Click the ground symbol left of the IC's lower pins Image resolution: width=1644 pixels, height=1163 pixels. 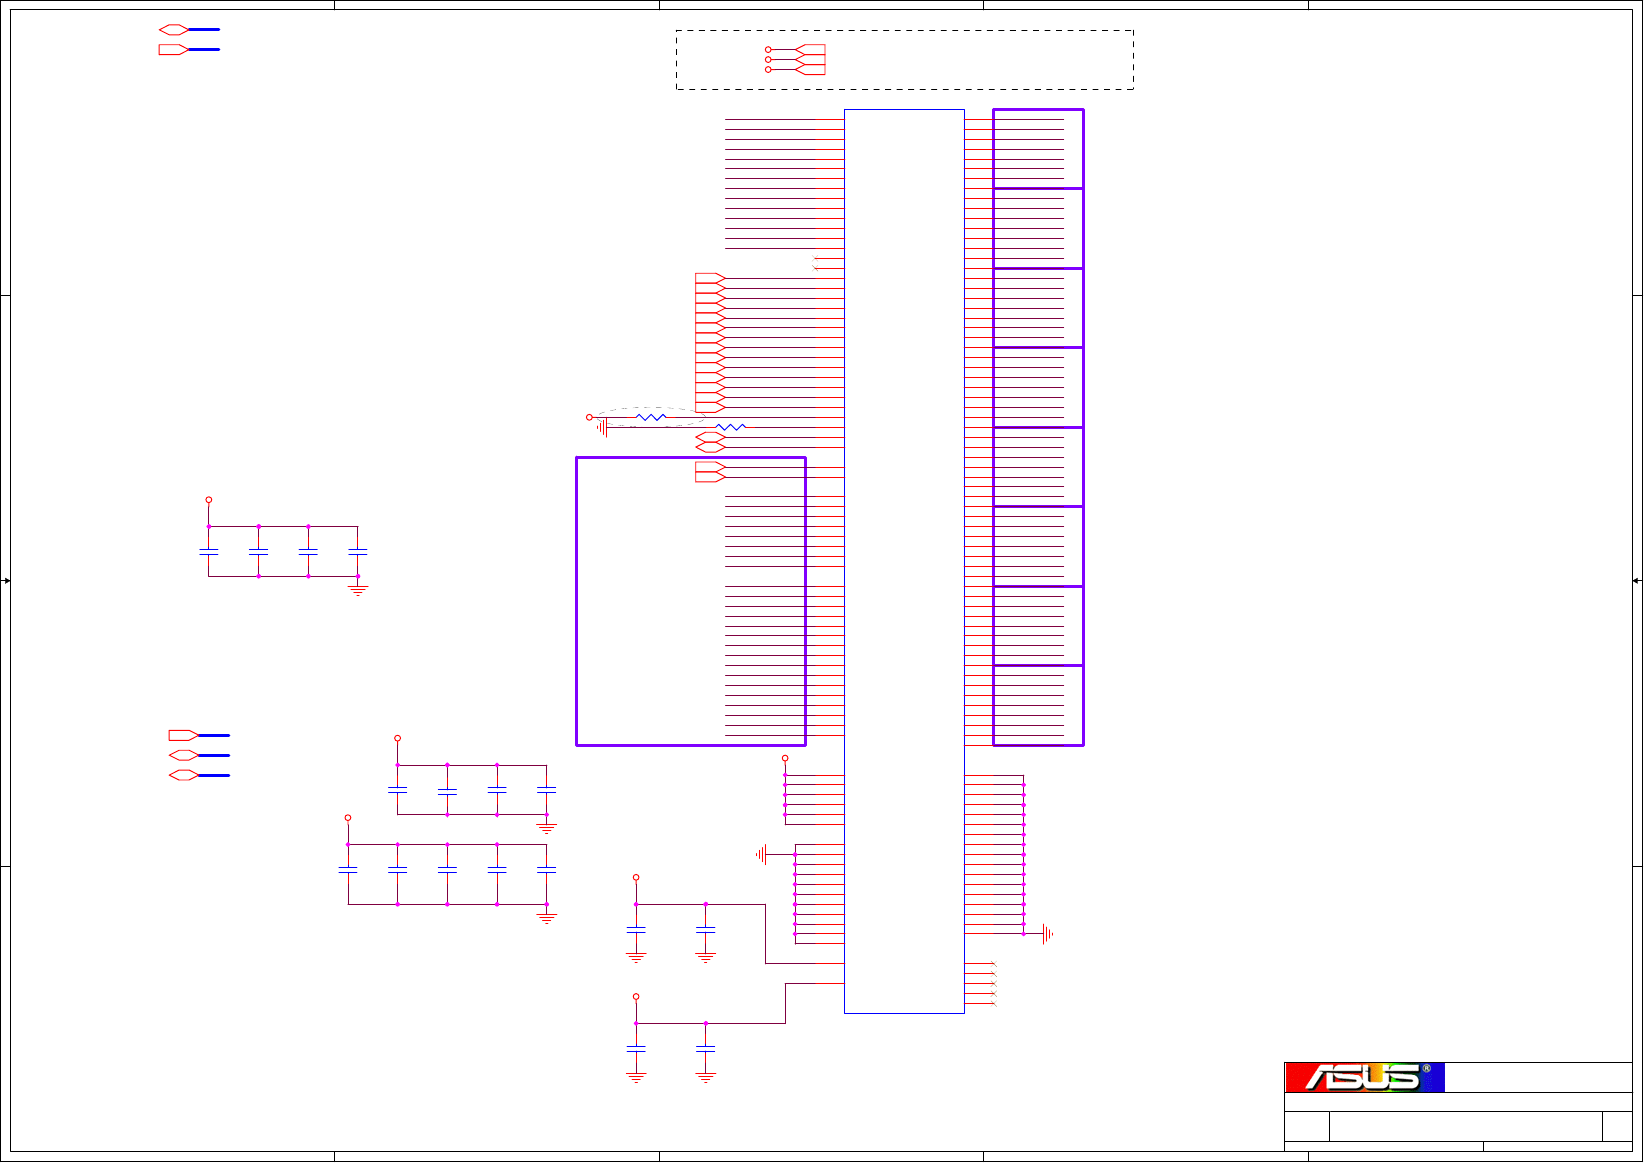[x=762, y=854]
